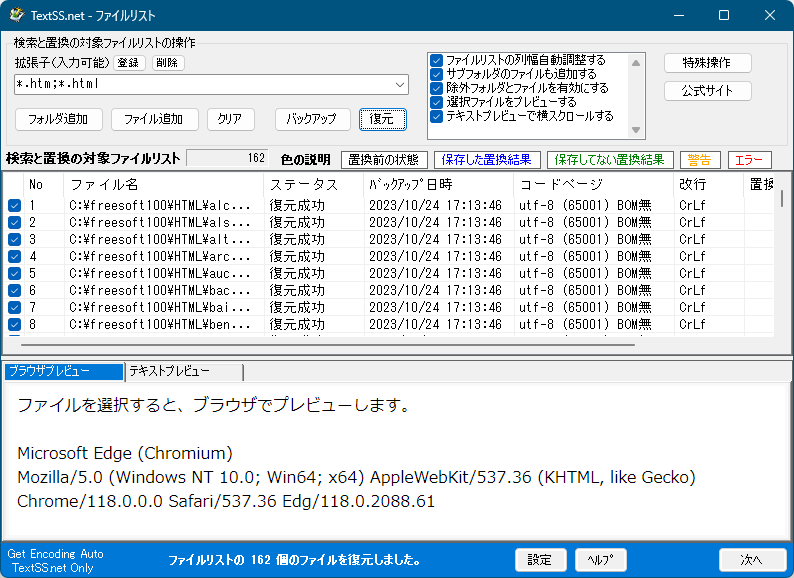Click the 削除 button
The image size is (794, 578).
point(168,63)
